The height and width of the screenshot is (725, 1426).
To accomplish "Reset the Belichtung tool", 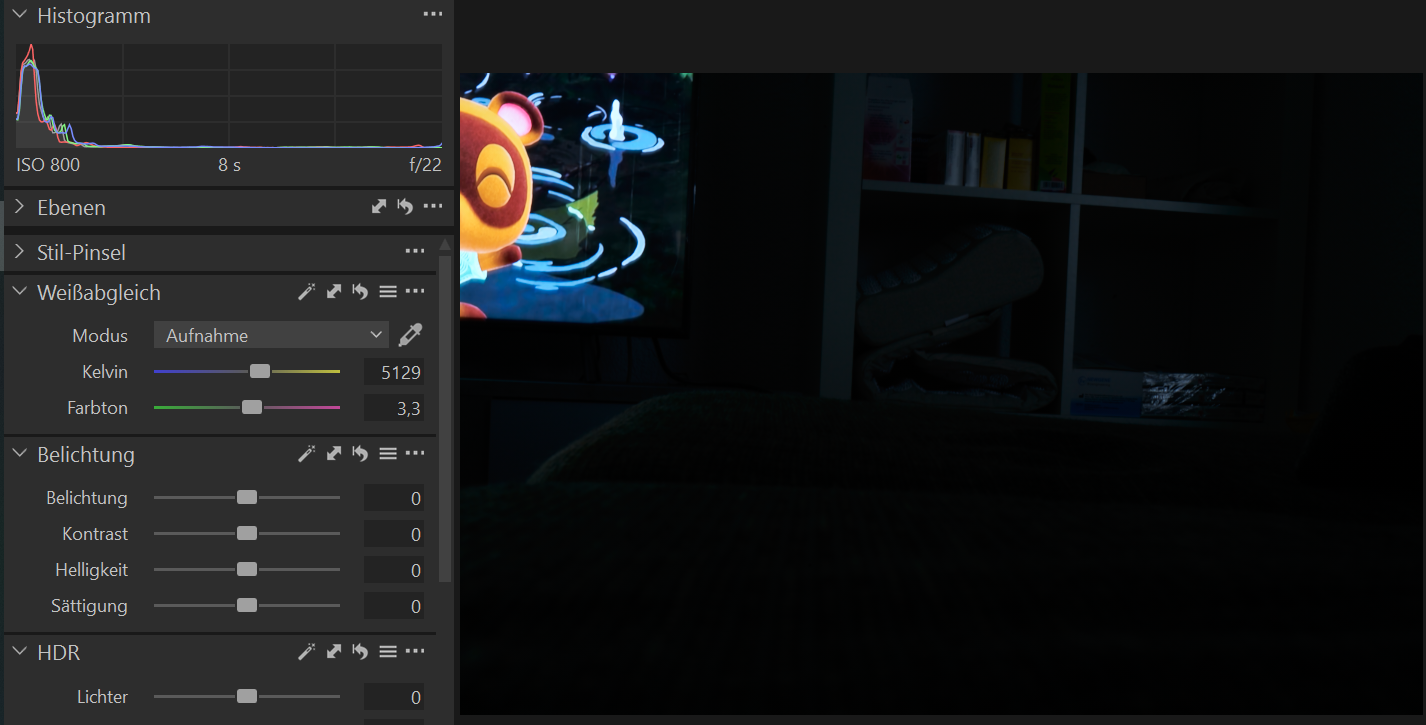I will 360,454.
